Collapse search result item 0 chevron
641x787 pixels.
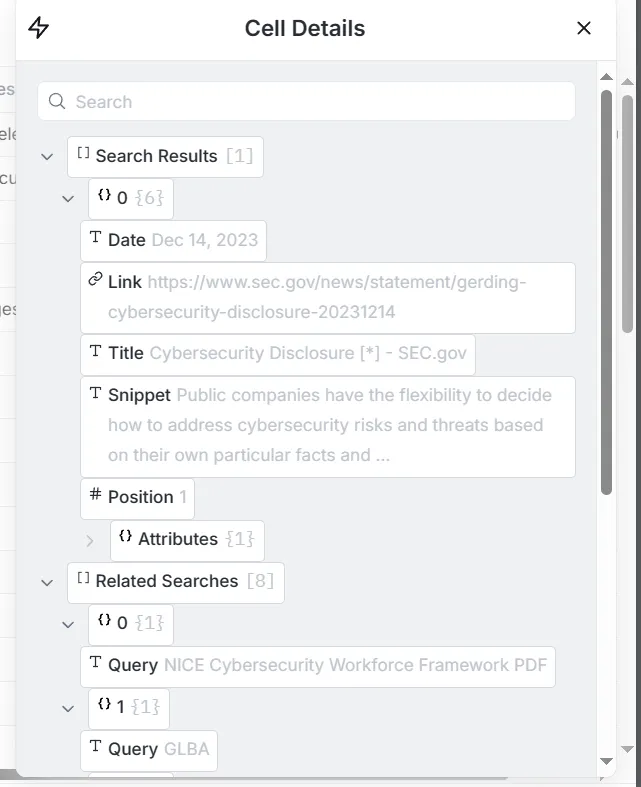pos(68,199)
